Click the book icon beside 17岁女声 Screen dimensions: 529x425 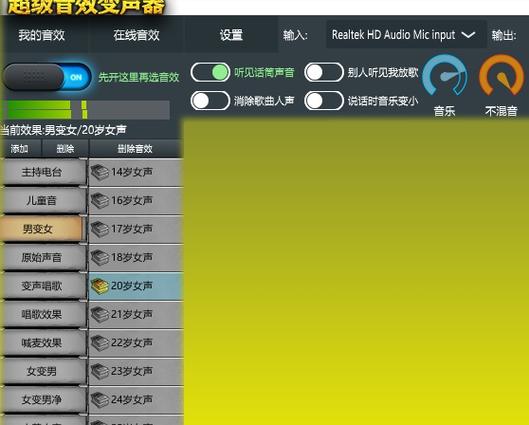[x=100, y=229]
